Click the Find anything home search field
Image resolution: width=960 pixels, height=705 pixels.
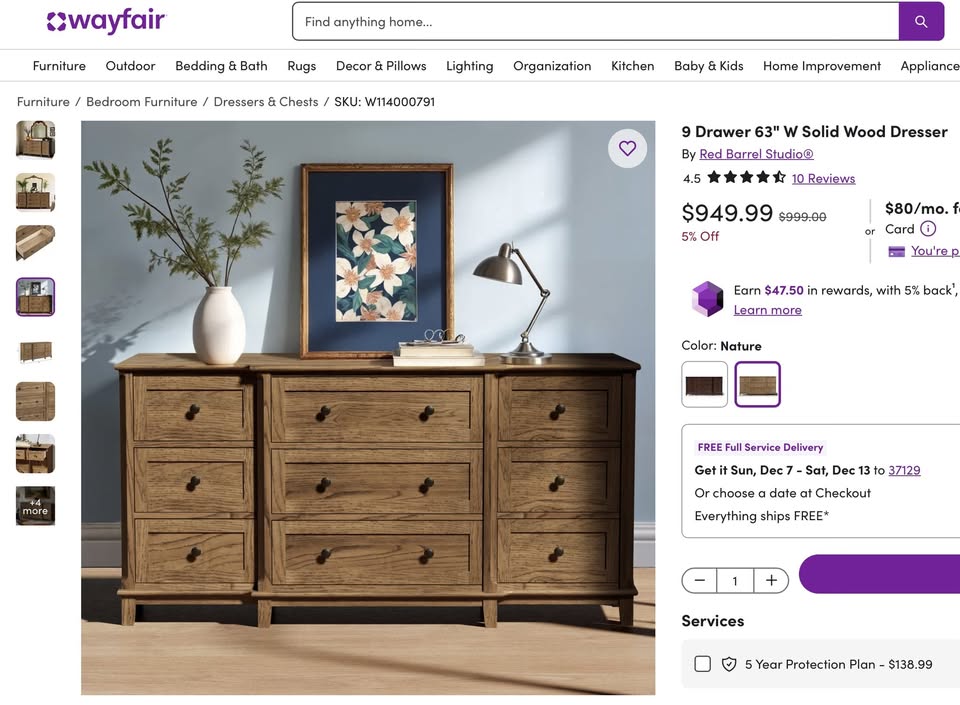[x=596, y=21]
